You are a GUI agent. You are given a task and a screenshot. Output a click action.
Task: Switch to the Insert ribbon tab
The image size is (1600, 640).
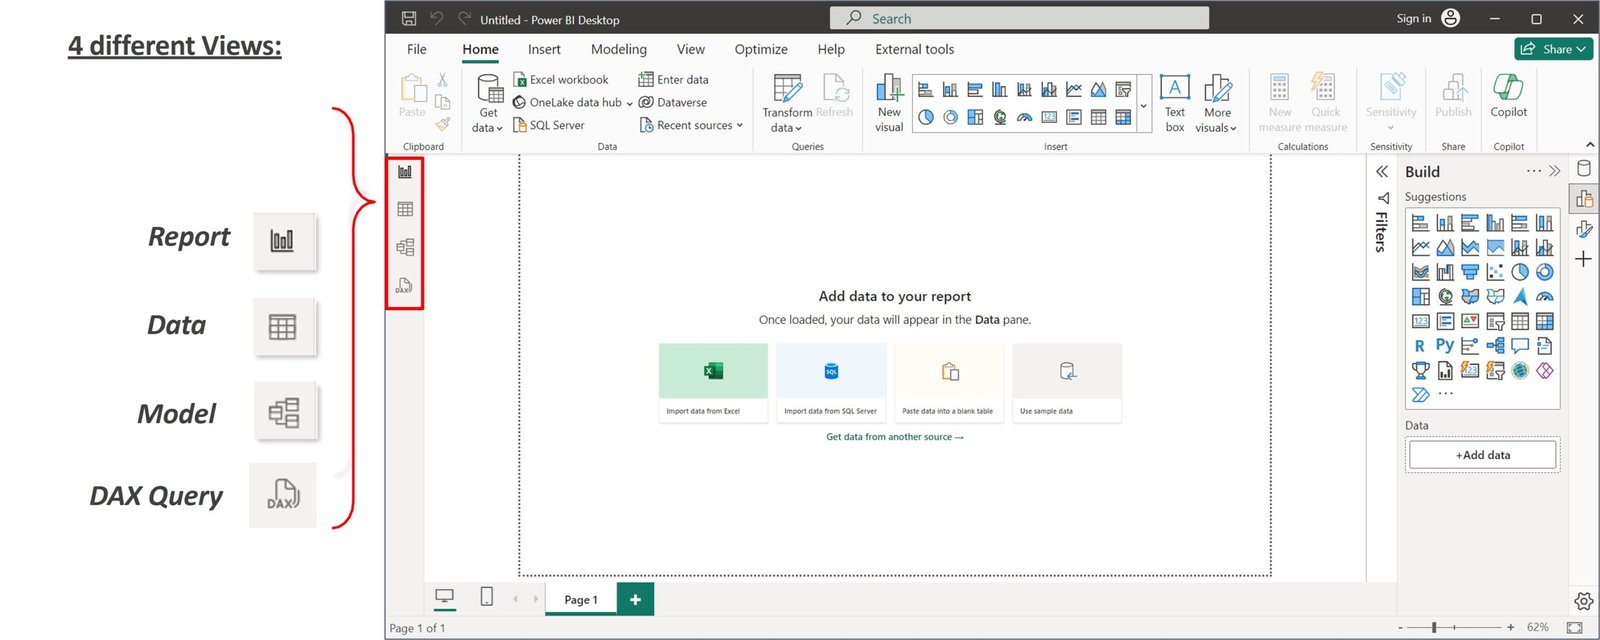[544, 49]
